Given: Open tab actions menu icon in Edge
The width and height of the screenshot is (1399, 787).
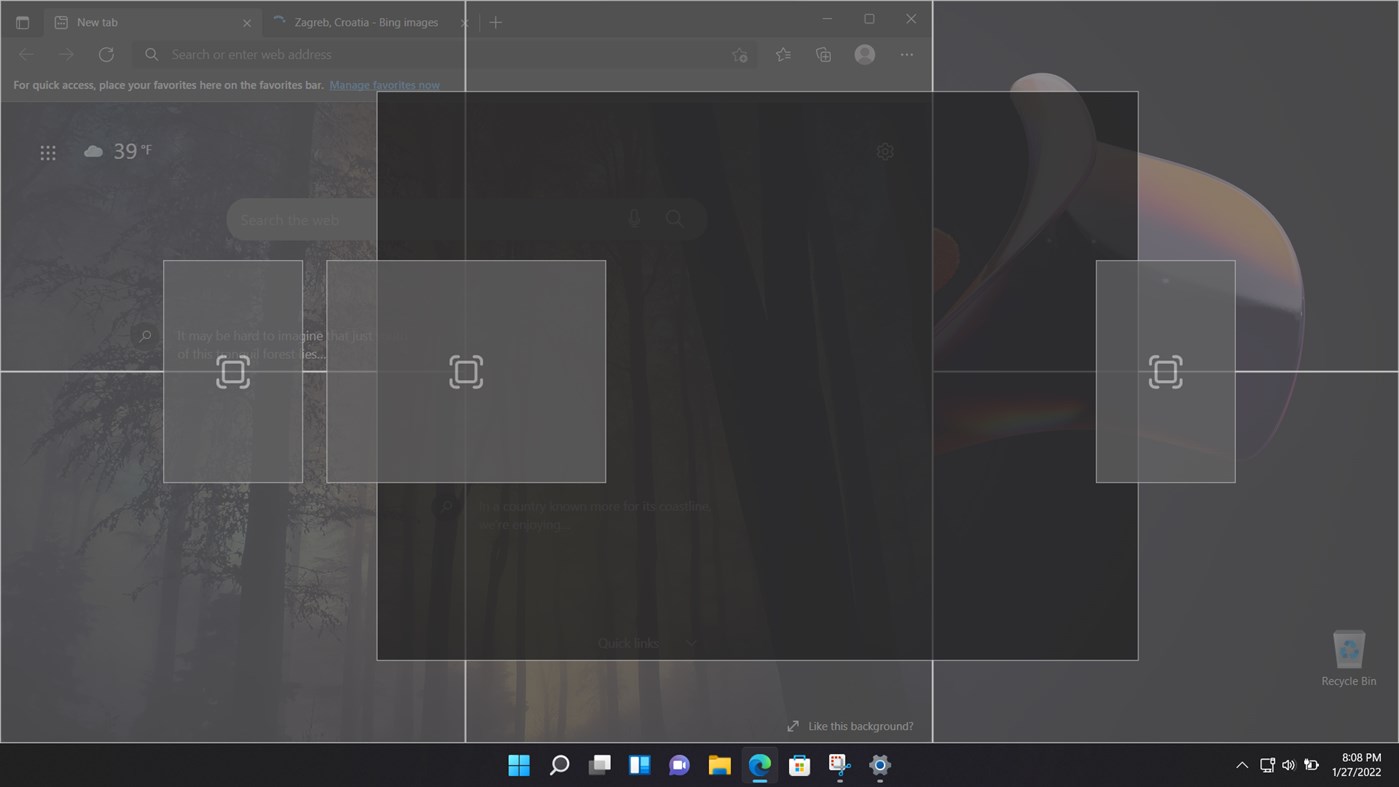Looking at the screenshot, I should tap(22, 21).
